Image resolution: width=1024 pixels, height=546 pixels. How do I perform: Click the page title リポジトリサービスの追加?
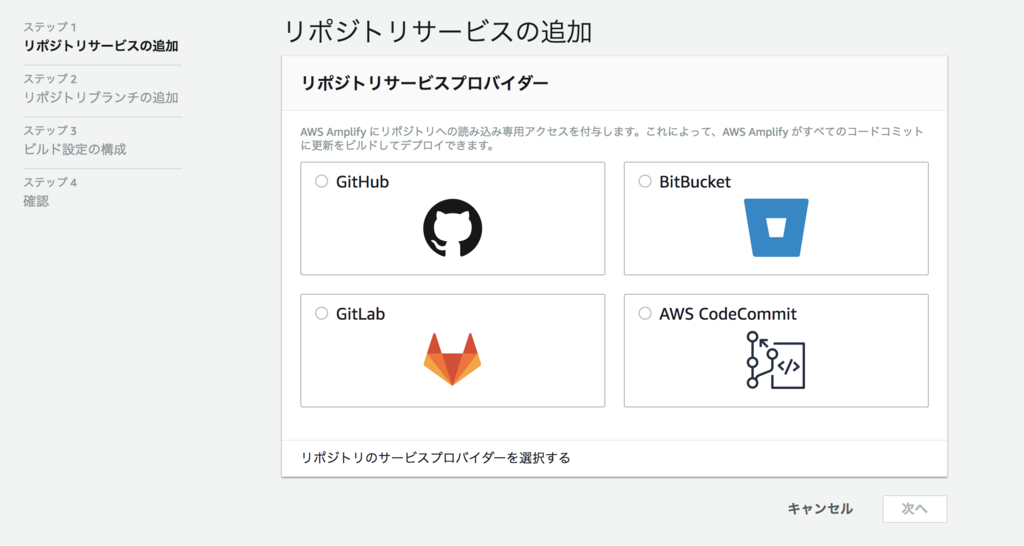pos(438,32)
